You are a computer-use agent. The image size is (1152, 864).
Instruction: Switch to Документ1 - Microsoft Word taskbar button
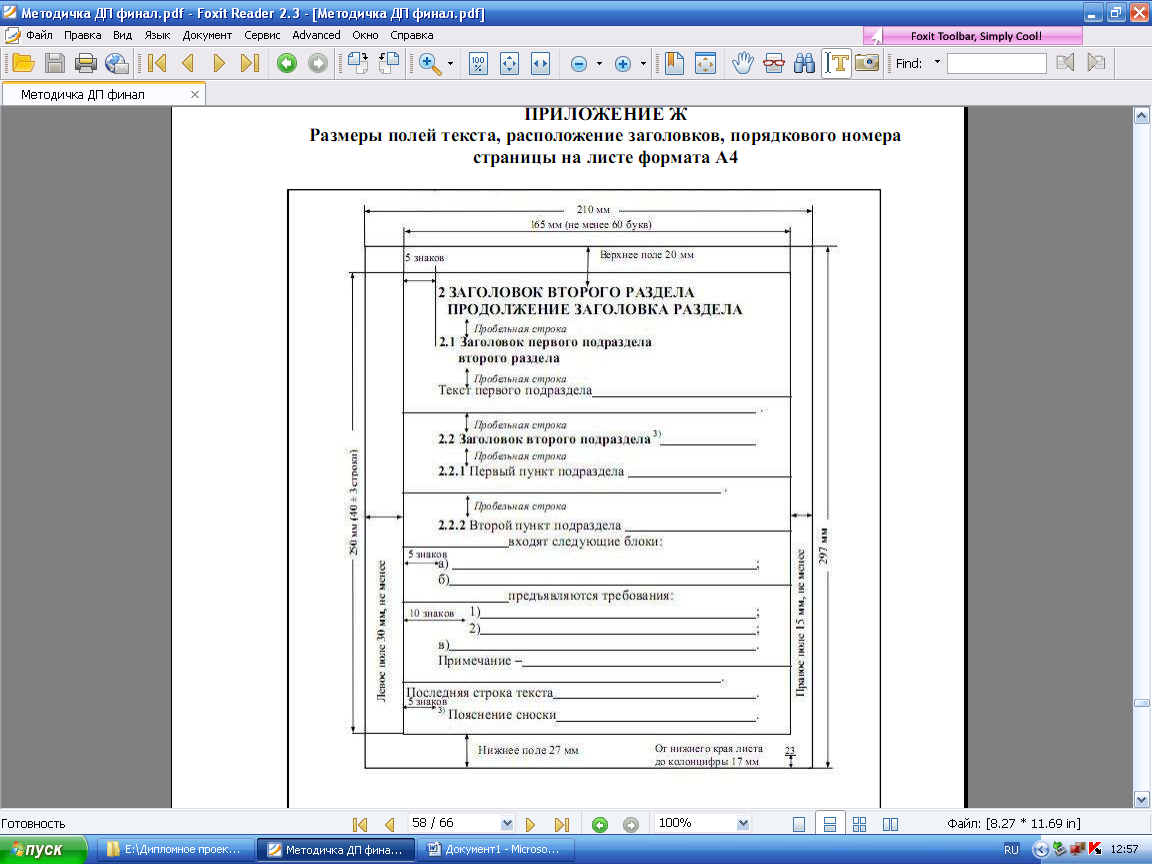[x=494, y=849]
